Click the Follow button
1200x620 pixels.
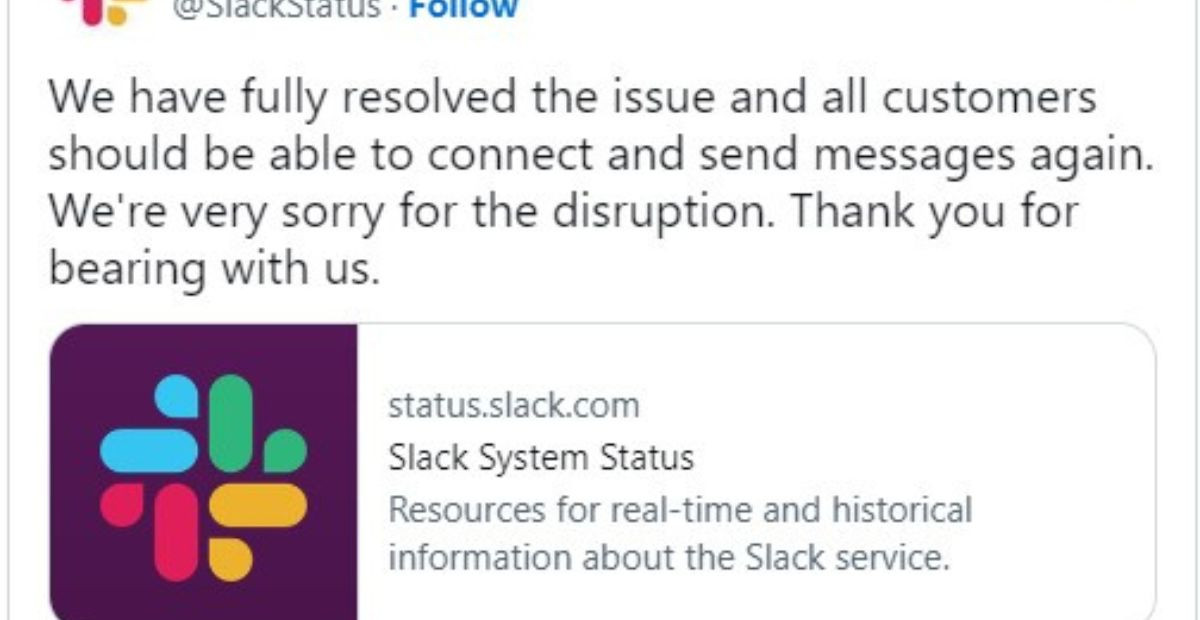[465, 10]
